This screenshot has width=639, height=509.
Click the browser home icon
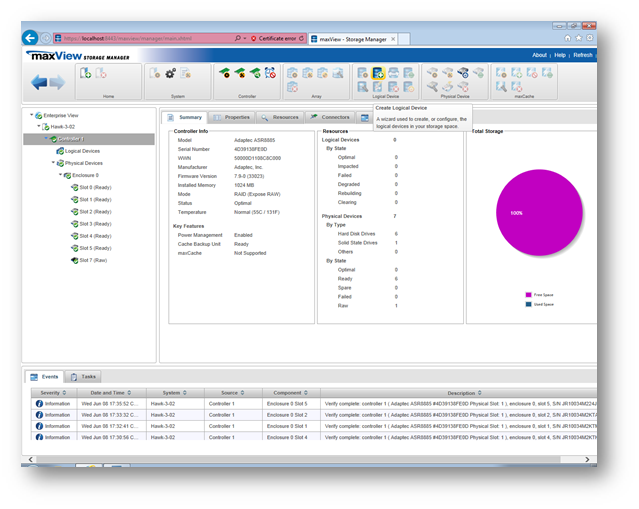[x=568, y=38]
